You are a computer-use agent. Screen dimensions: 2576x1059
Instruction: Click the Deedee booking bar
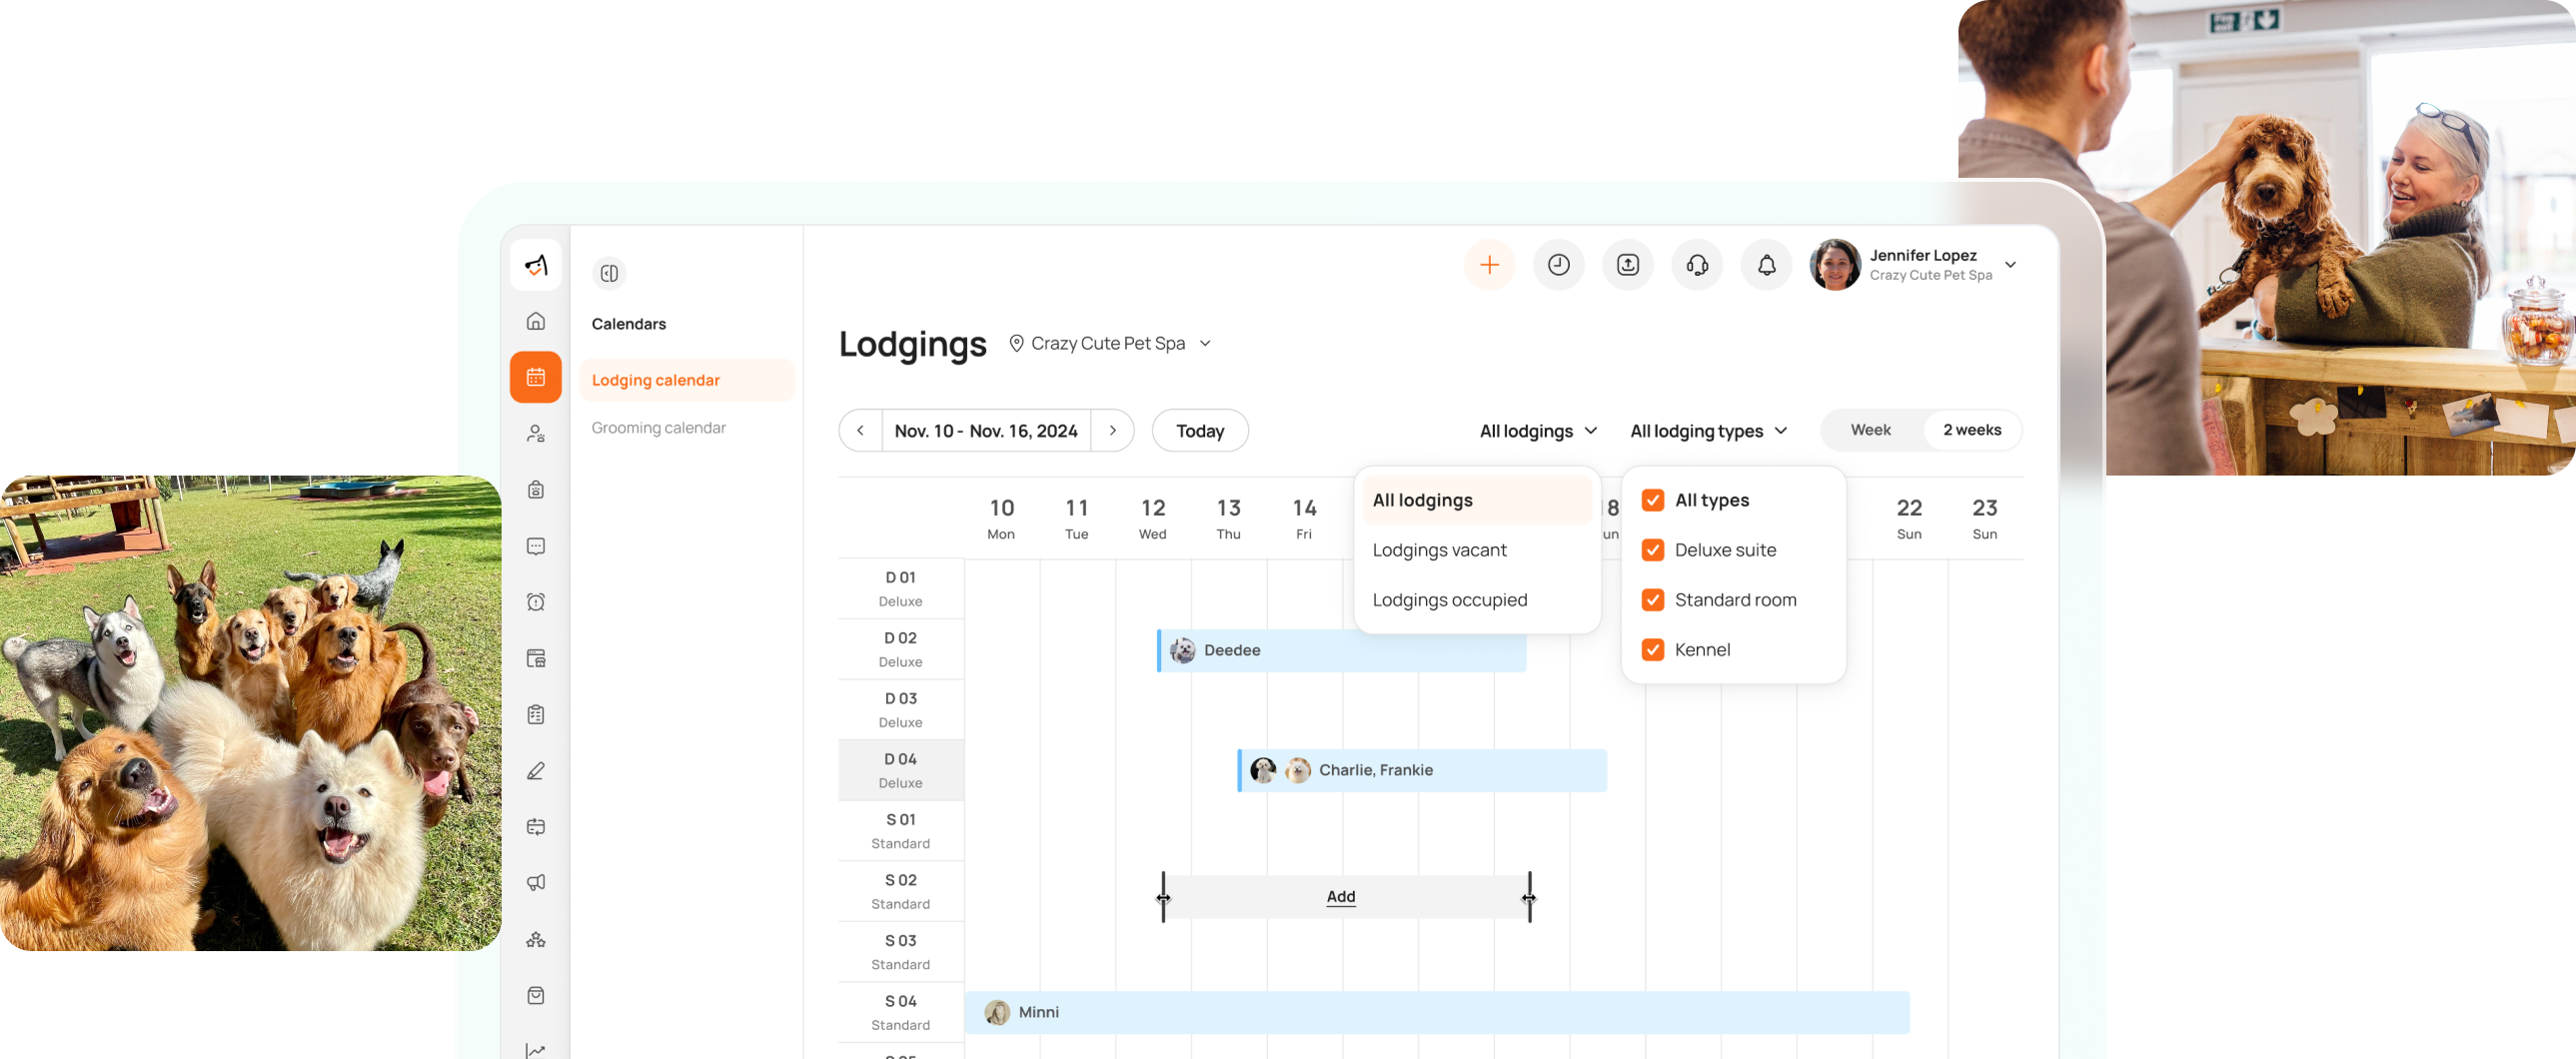(x=1341, y=651)
